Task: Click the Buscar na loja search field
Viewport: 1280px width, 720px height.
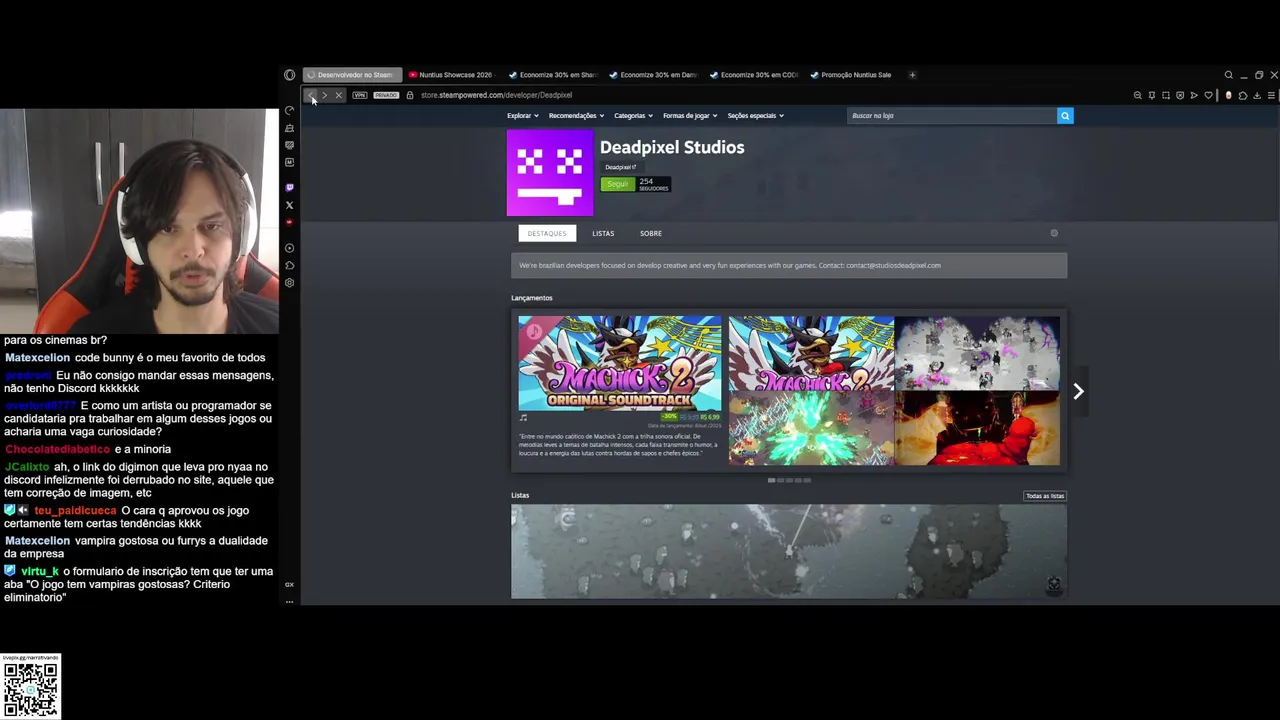Action: pos(952,116)
